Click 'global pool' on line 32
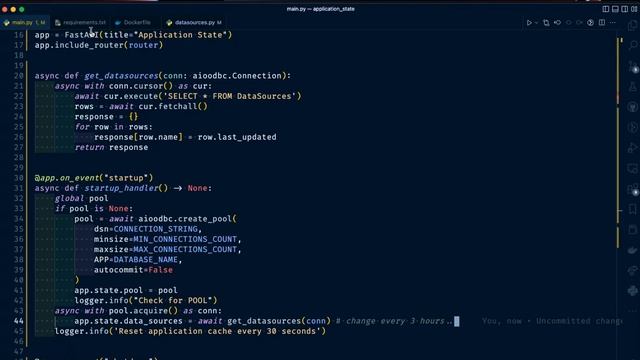This screenshot has height=360, width=640. (82, 198)
